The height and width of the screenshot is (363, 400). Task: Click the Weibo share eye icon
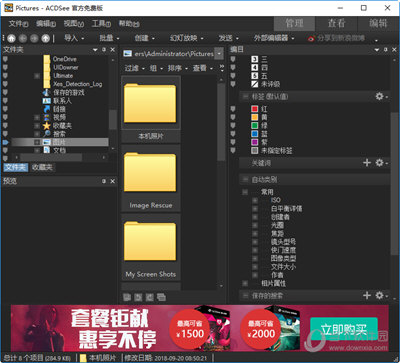coord(311,38)
